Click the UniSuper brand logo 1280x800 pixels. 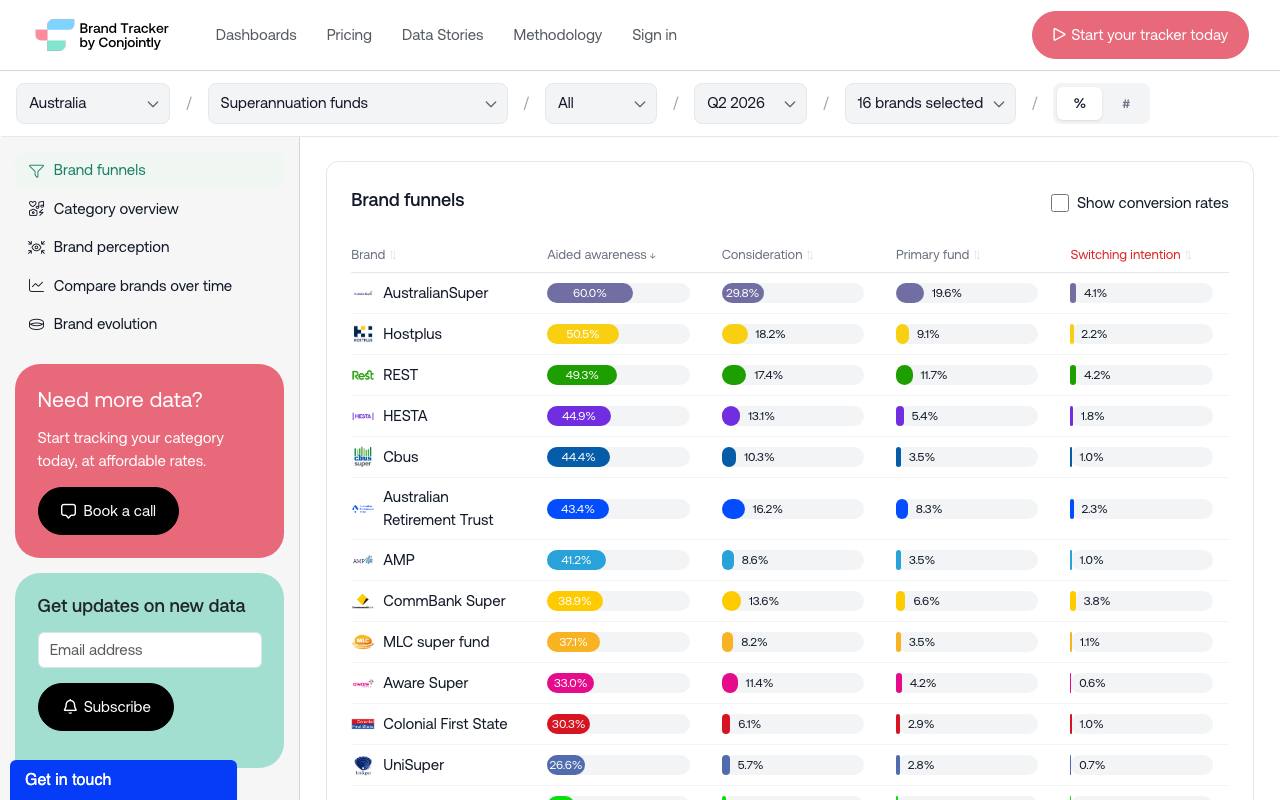click(363, 765)
